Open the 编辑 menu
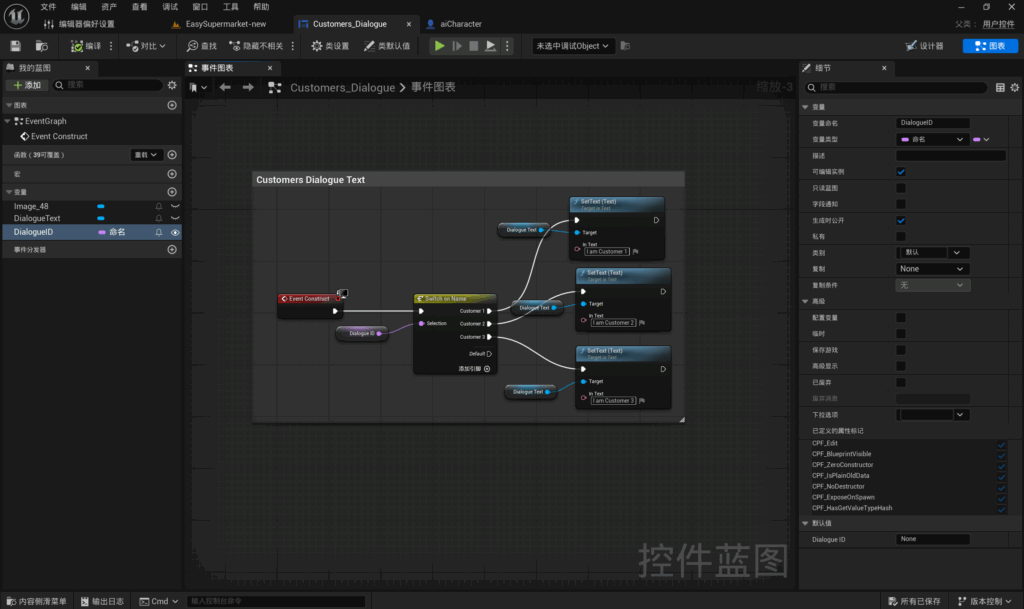Image resolution: width=1024 pixels, height=609 pixels. coord(78,7)
